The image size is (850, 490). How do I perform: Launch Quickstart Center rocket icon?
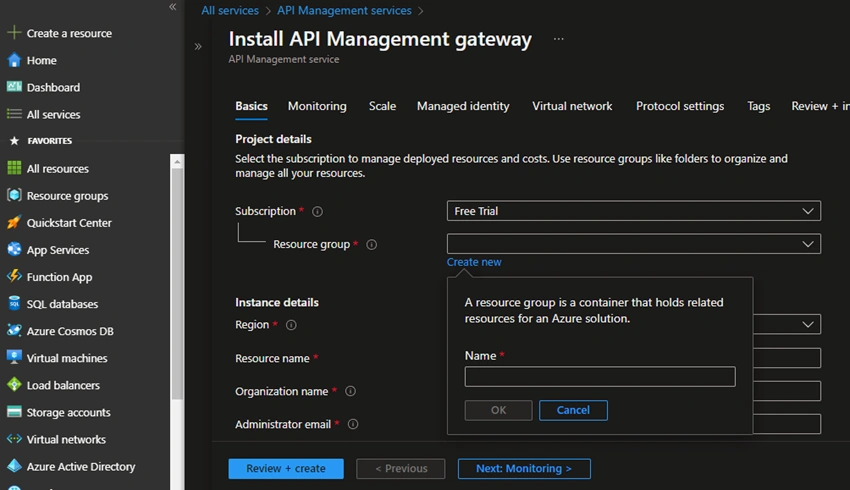(x=14, y=222)
